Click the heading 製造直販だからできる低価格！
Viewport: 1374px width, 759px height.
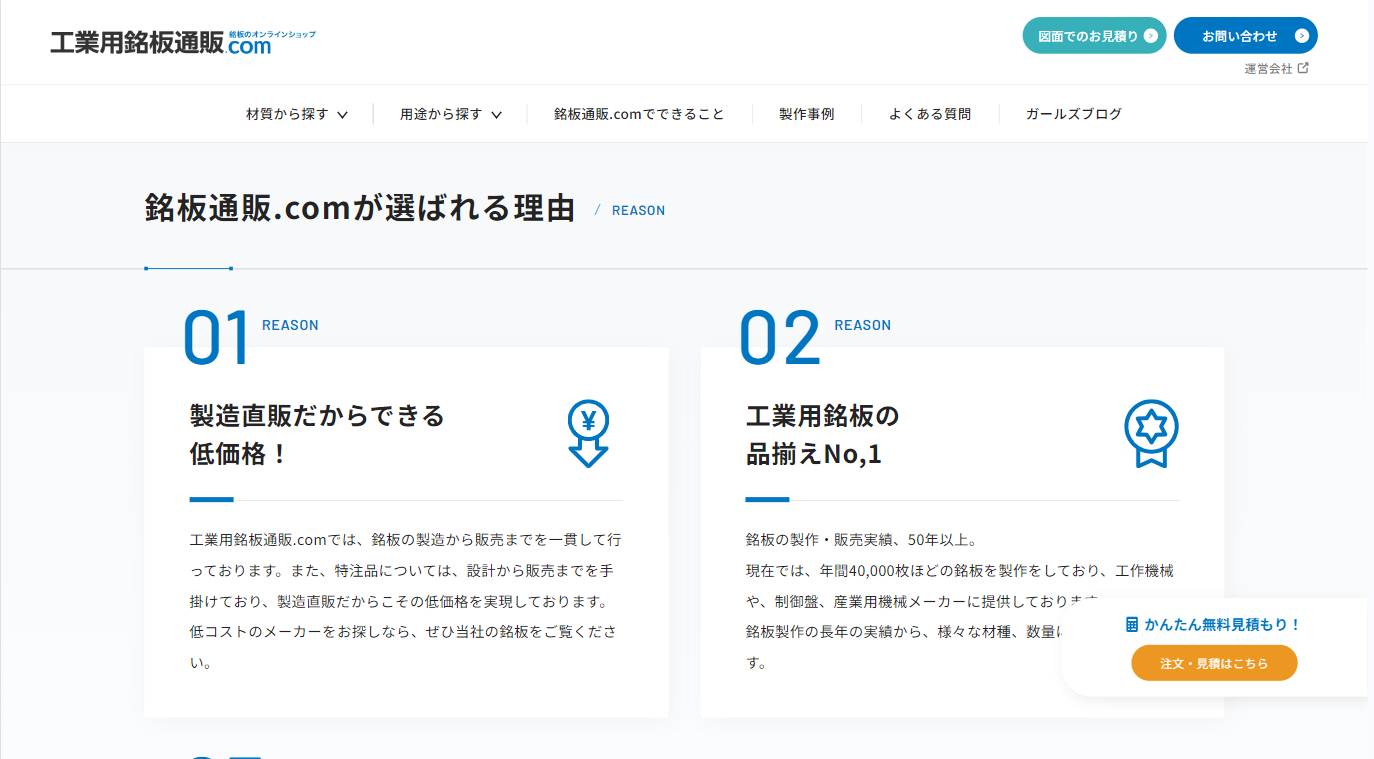pyautogui.click(x=317, y=434)
